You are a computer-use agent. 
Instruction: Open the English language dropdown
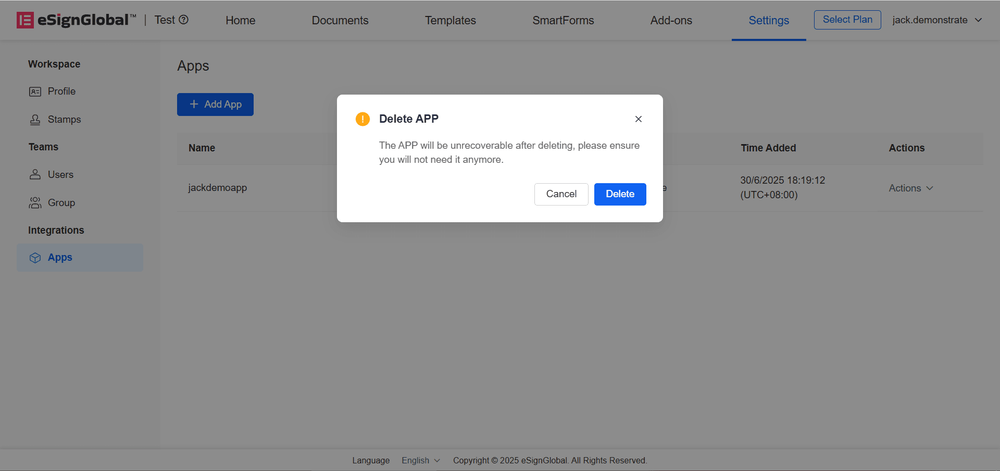point(420,460)
